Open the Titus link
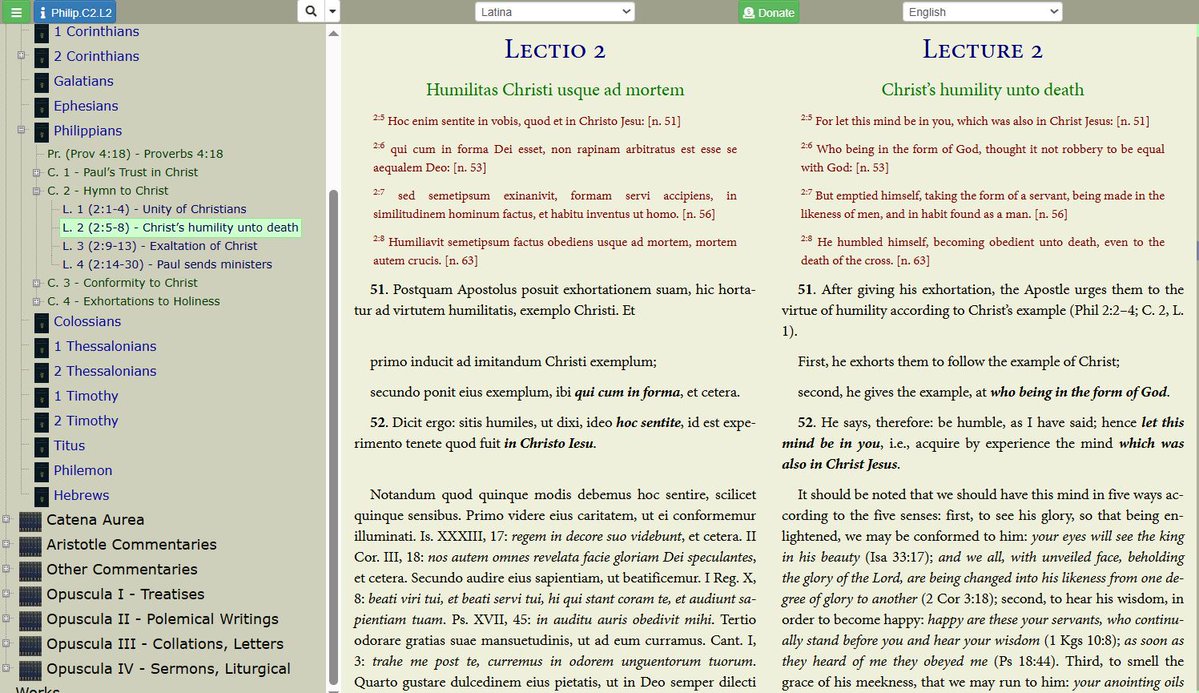This screenshot has width=1199, height=693. coord(69,445)
